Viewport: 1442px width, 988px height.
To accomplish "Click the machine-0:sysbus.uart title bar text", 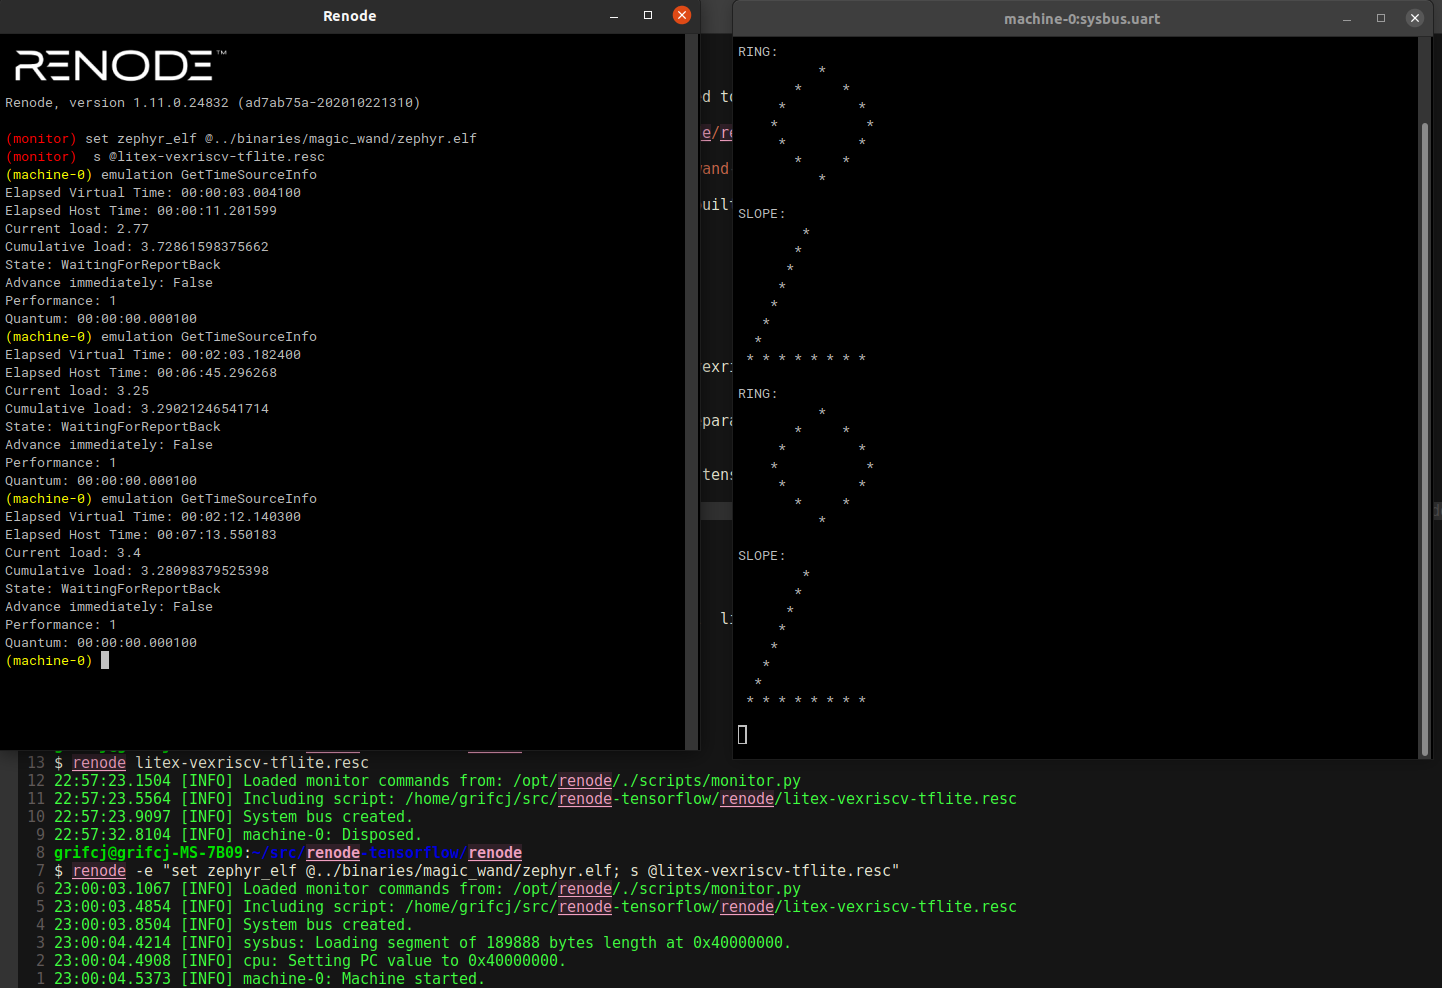I will click(x=1082, y=19).
